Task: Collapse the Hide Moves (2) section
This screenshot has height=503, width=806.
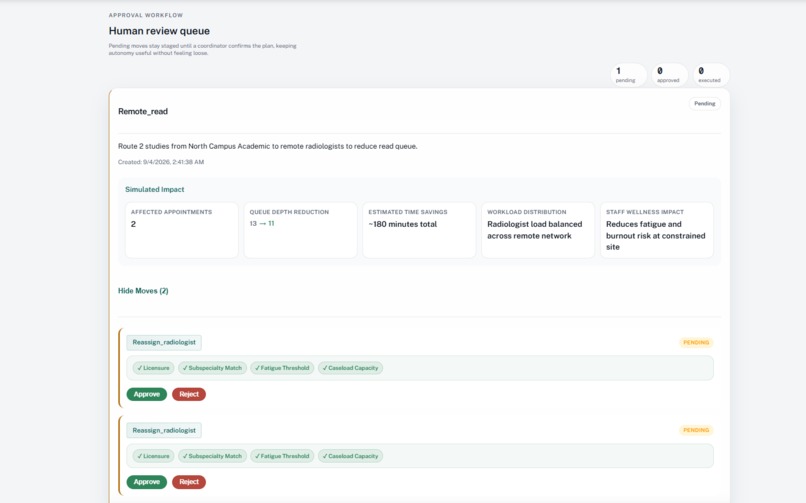Action: coord(143,291)
